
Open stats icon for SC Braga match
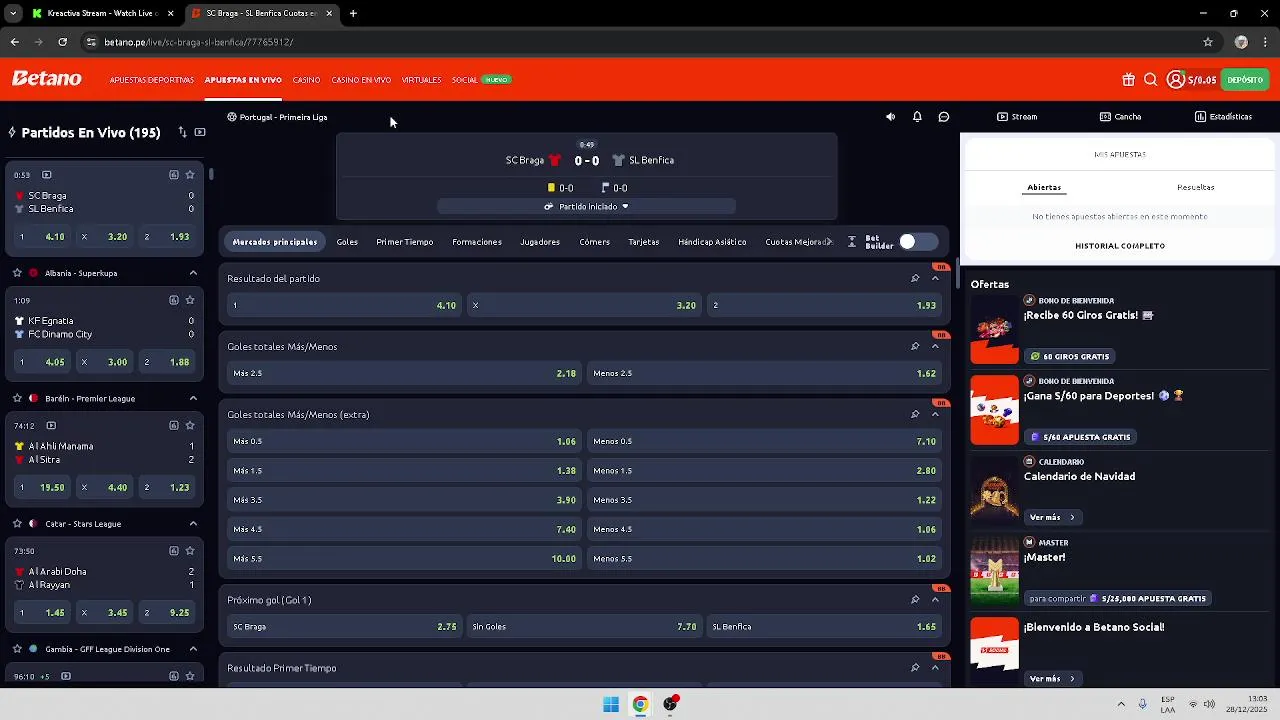(x=174, y=175)
